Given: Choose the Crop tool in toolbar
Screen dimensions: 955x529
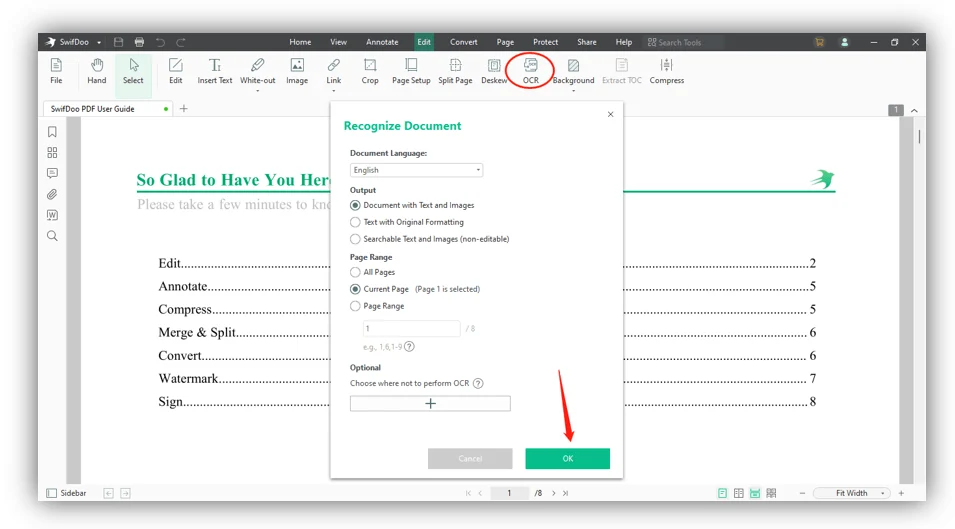Looking at the screenshot, I should click(x=370, y=71).
